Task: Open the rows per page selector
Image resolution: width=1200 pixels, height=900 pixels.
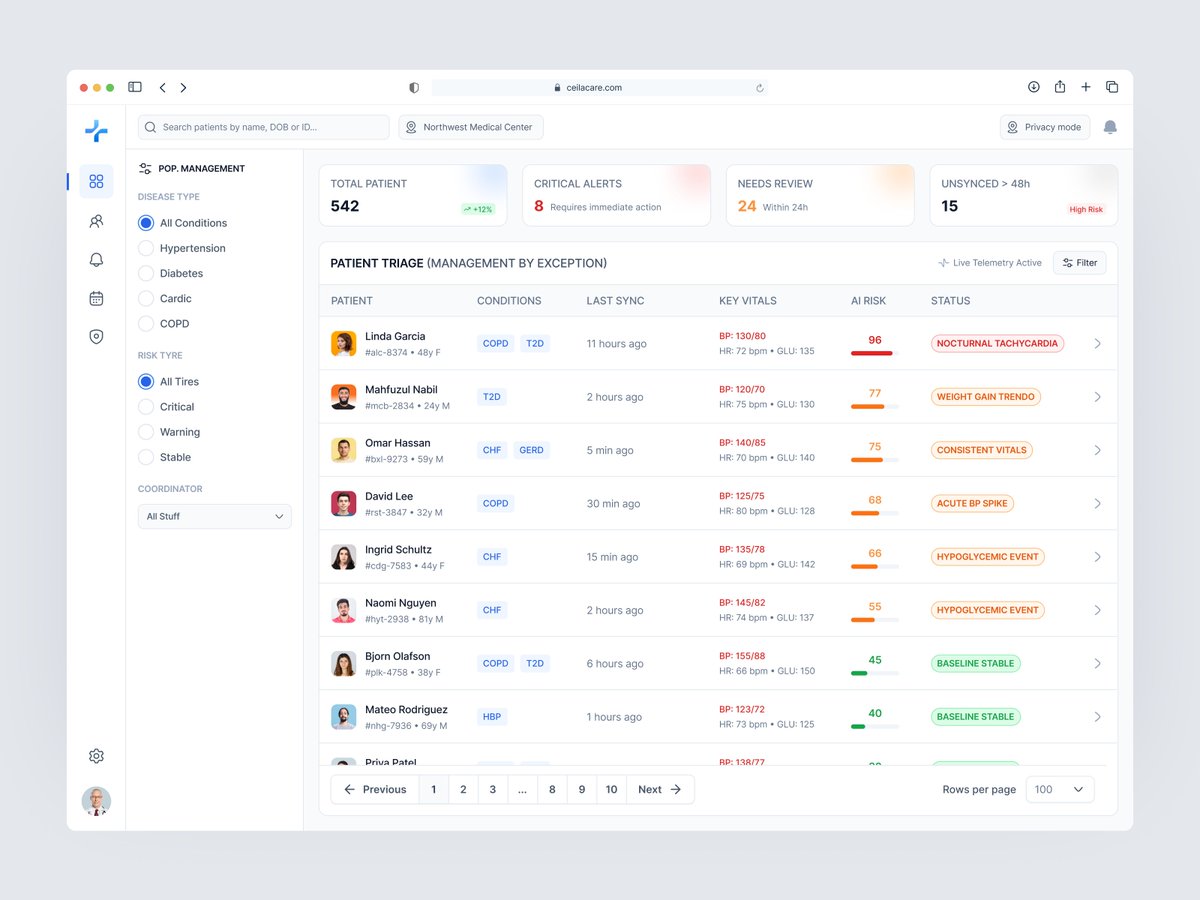Action: [x=1059, y=789]
